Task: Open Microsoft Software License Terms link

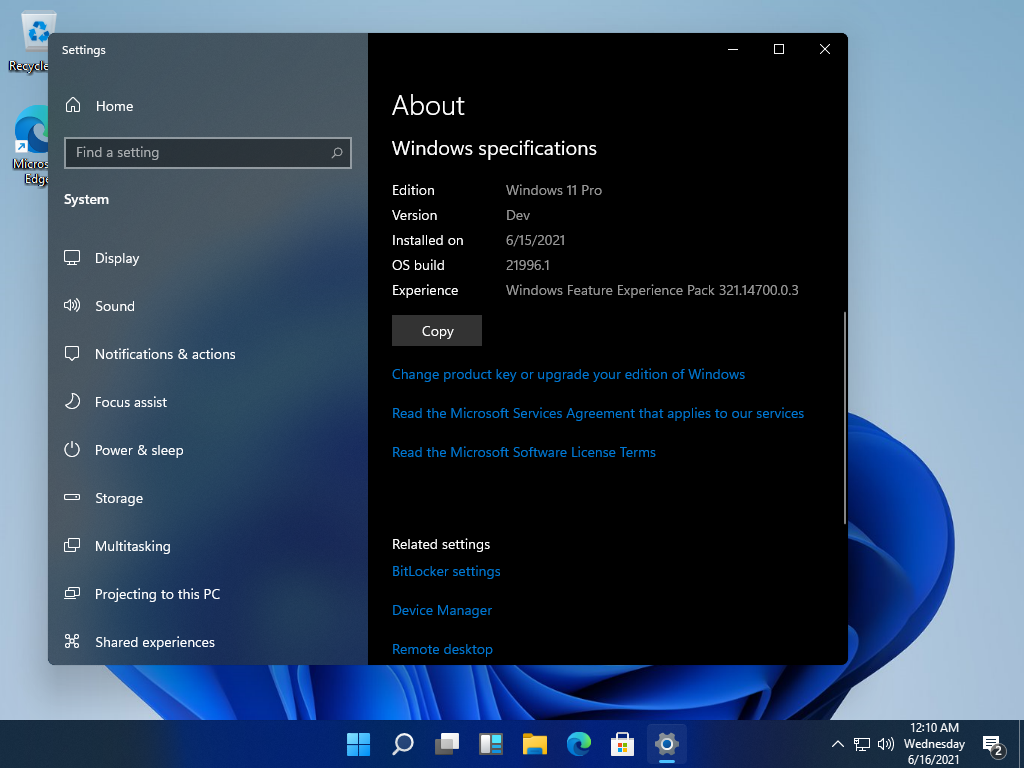Action: pyautogui.click(x=524, y=452)
